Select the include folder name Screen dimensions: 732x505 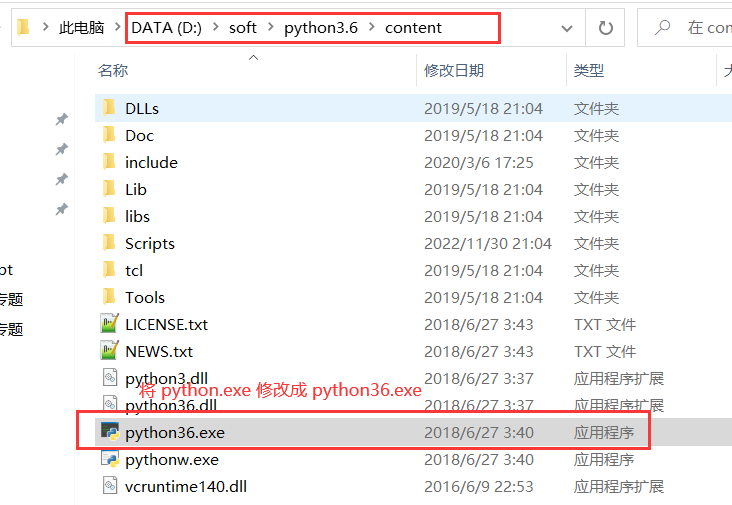pos(151,162)
